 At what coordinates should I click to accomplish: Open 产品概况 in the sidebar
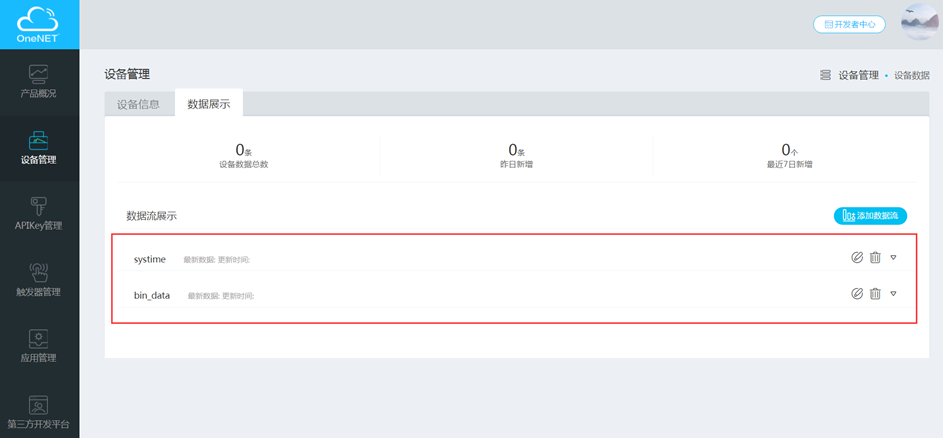(39, 81)
